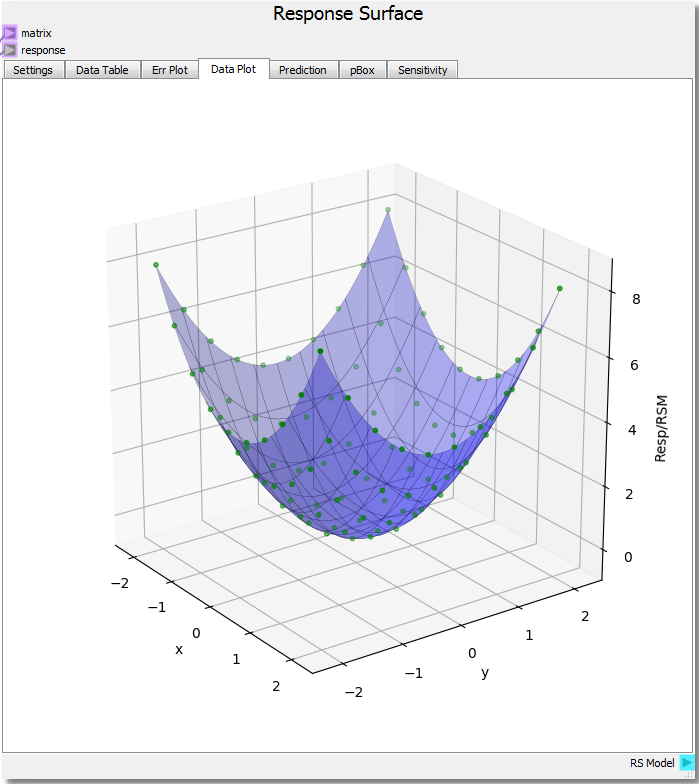This screenshot has height=784, width=699.
Task: Go to the Prediction tab
Action: pos(302,70)
